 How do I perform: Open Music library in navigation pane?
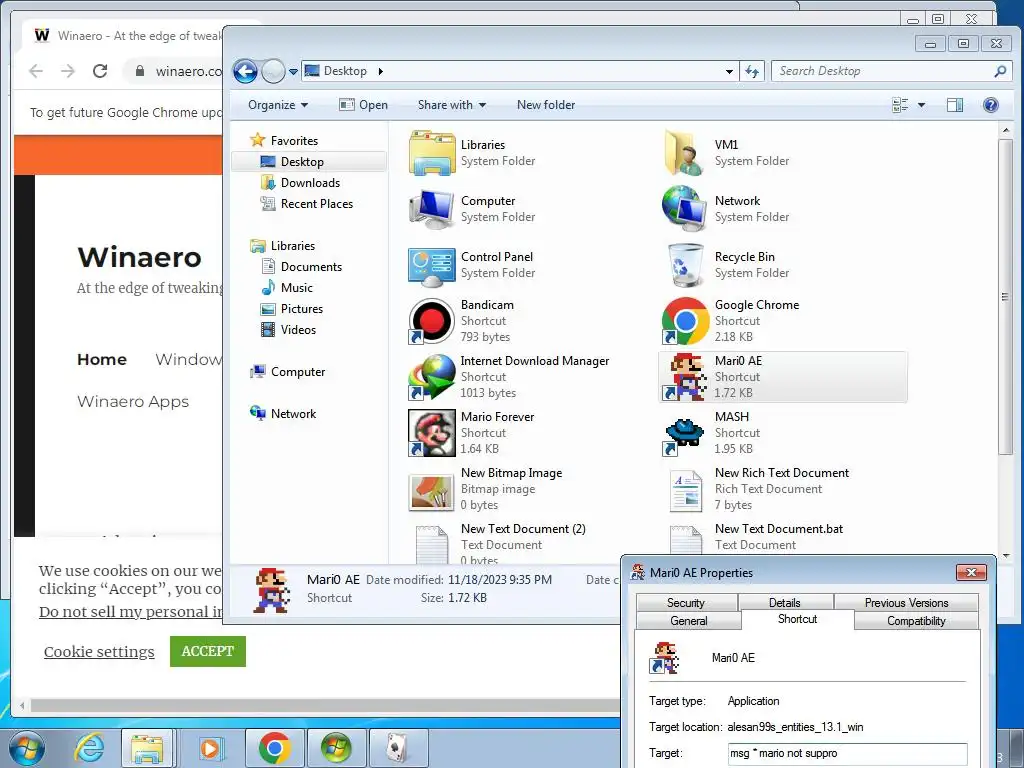tap(296, 287)
